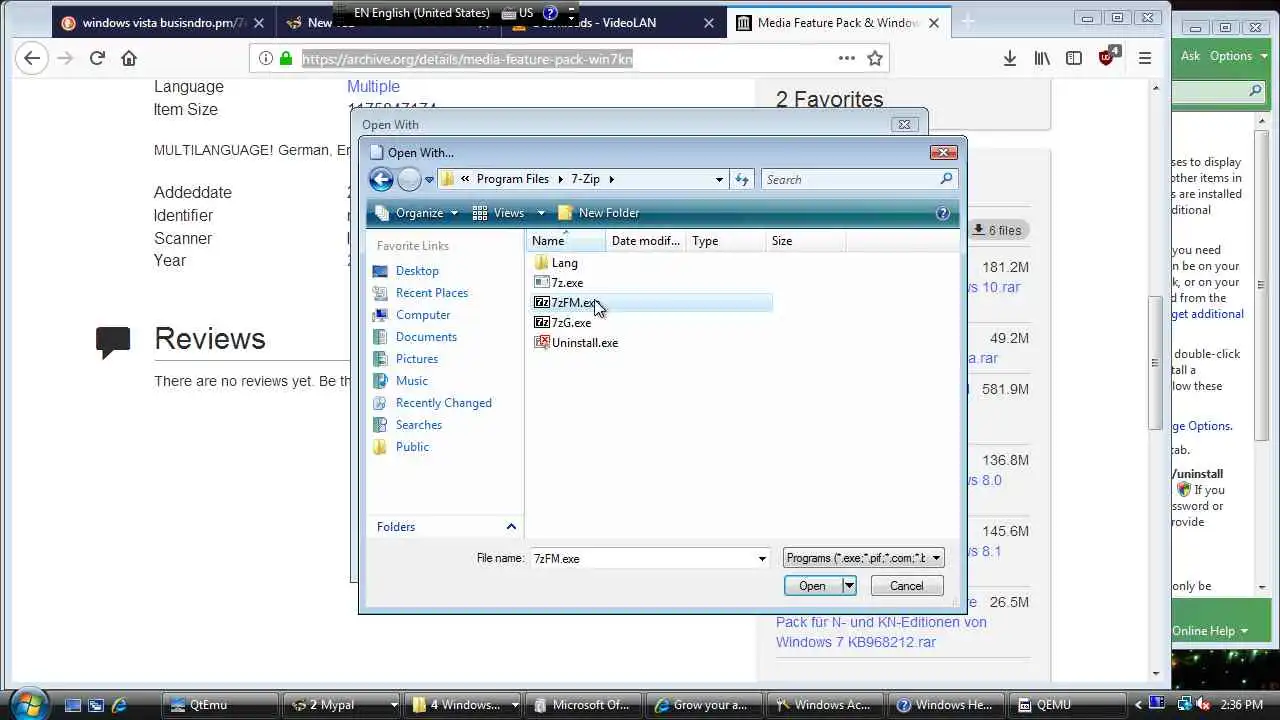The height and width of the screenshot is (720, 1280).
Task: Switch to QtEmu in the taskbar
Action: [x=218, y=705]
